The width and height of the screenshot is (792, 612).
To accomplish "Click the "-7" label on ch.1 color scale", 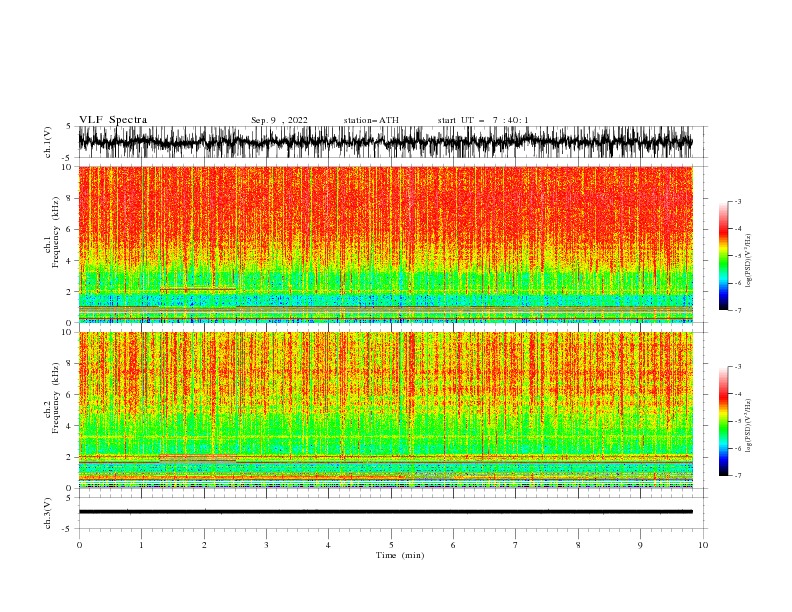I will [737, 310].
